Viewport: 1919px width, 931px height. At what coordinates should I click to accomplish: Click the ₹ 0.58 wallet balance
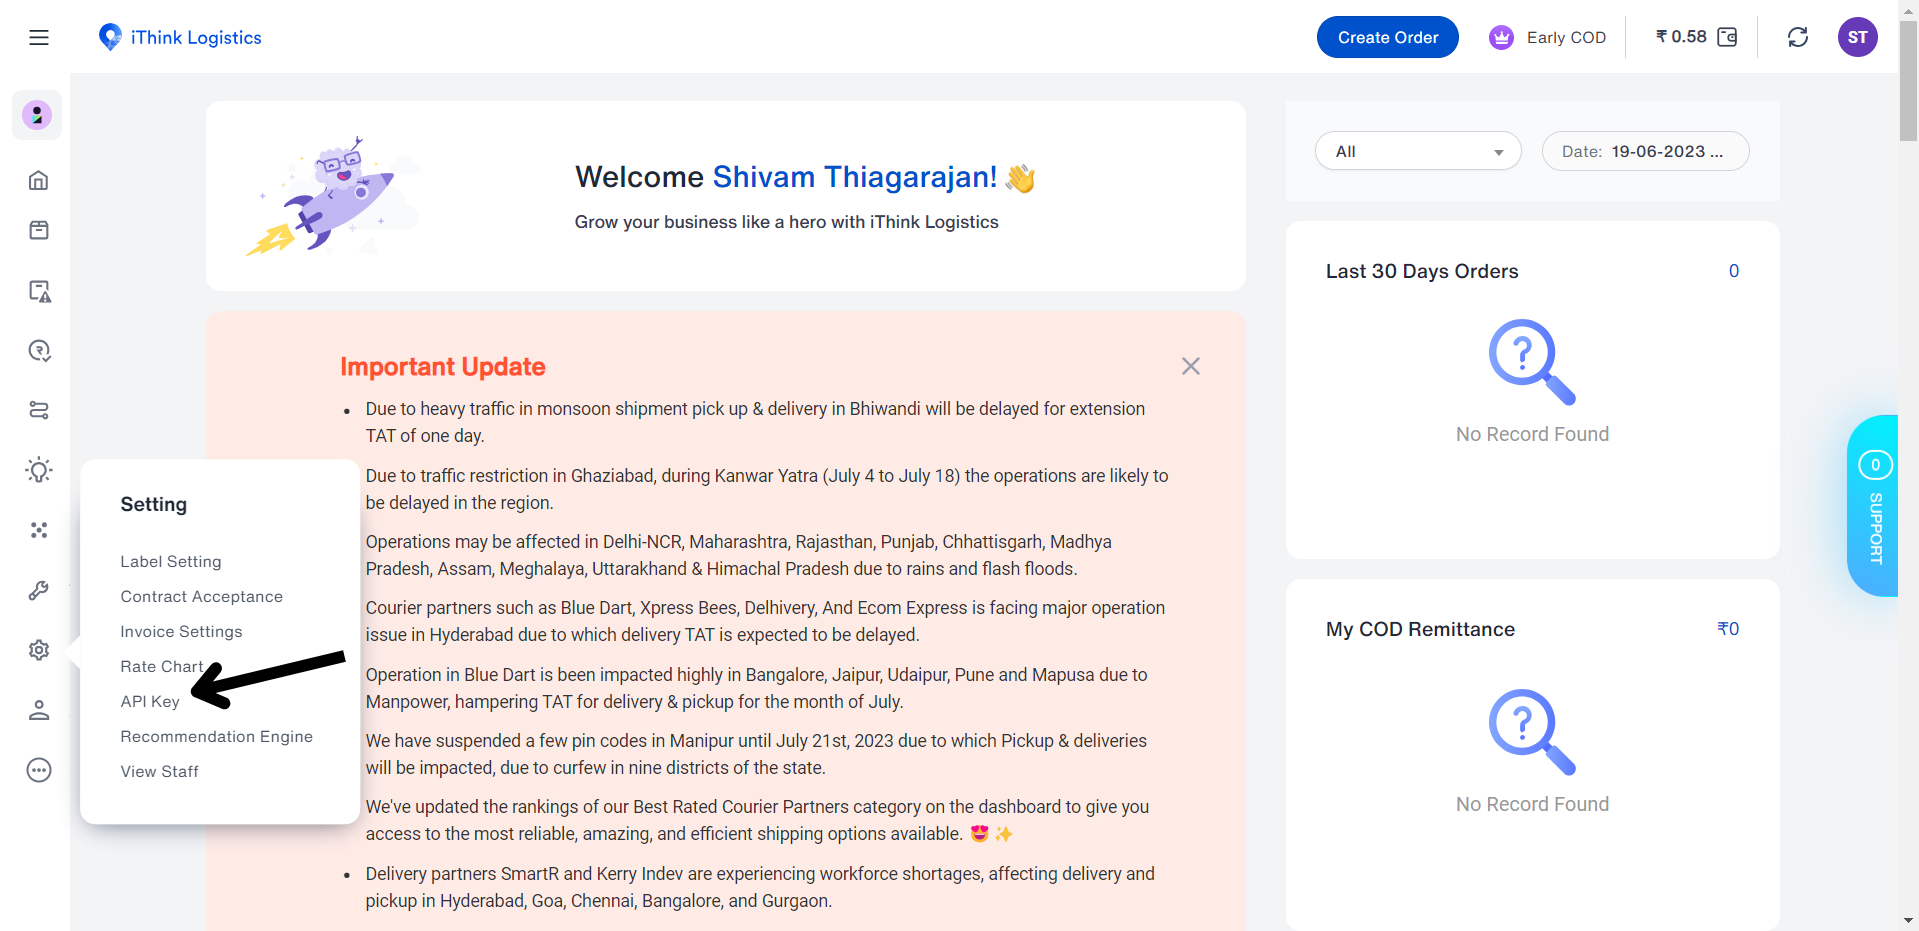point(1681,37)
